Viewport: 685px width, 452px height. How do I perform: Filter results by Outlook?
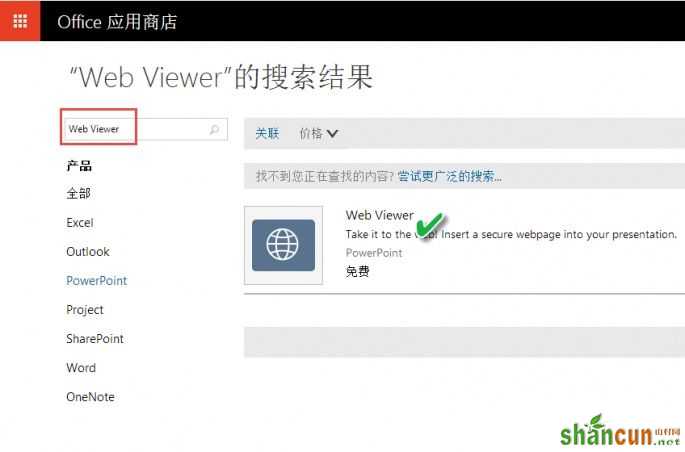[88, 252]
